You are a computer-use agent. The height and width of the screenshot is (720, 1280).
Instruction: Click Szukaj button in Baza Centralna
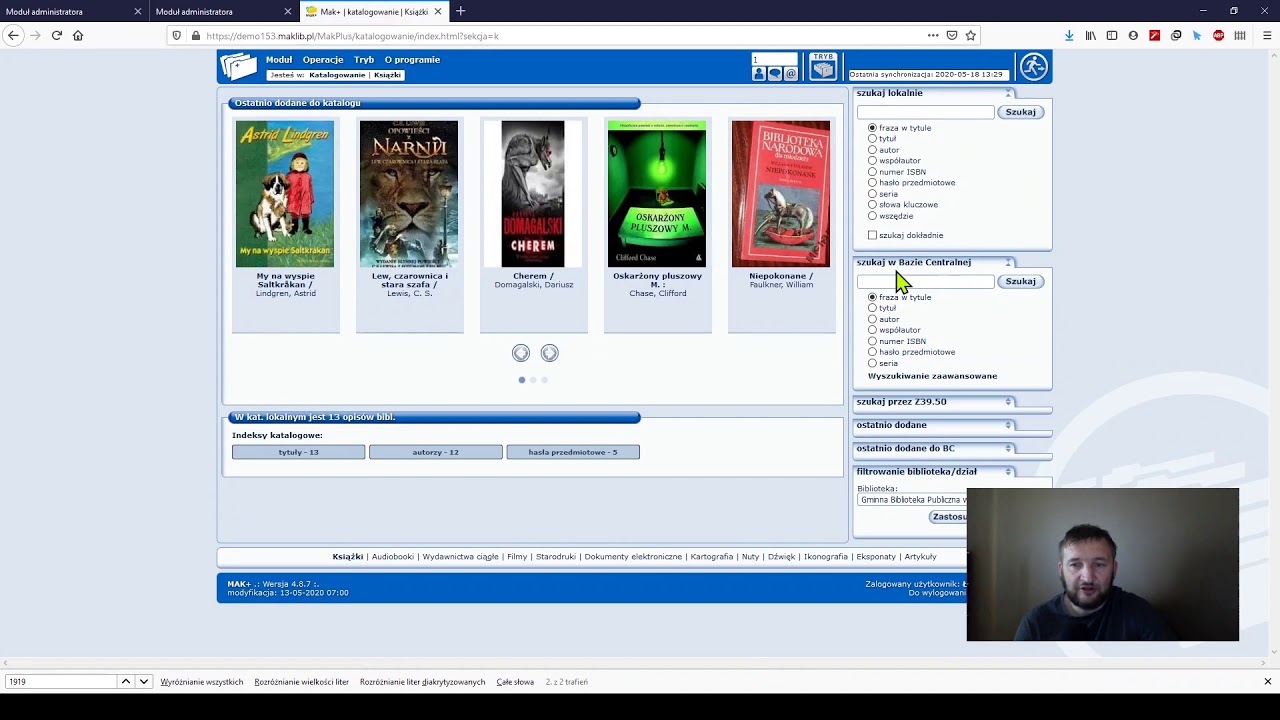tap(1020, 281)
